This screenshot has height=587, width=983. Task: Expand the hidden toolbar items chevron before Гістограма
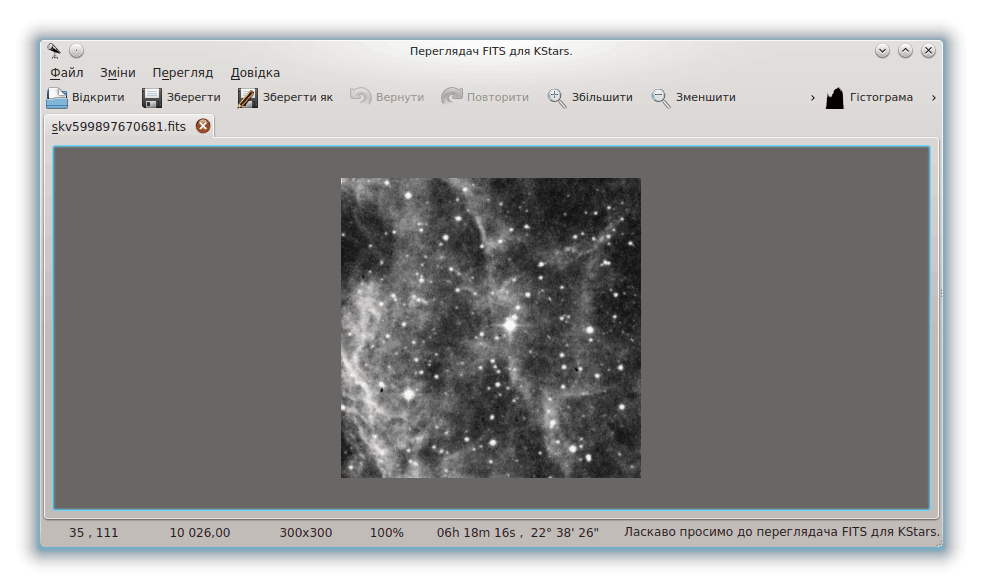click(813, 98)
